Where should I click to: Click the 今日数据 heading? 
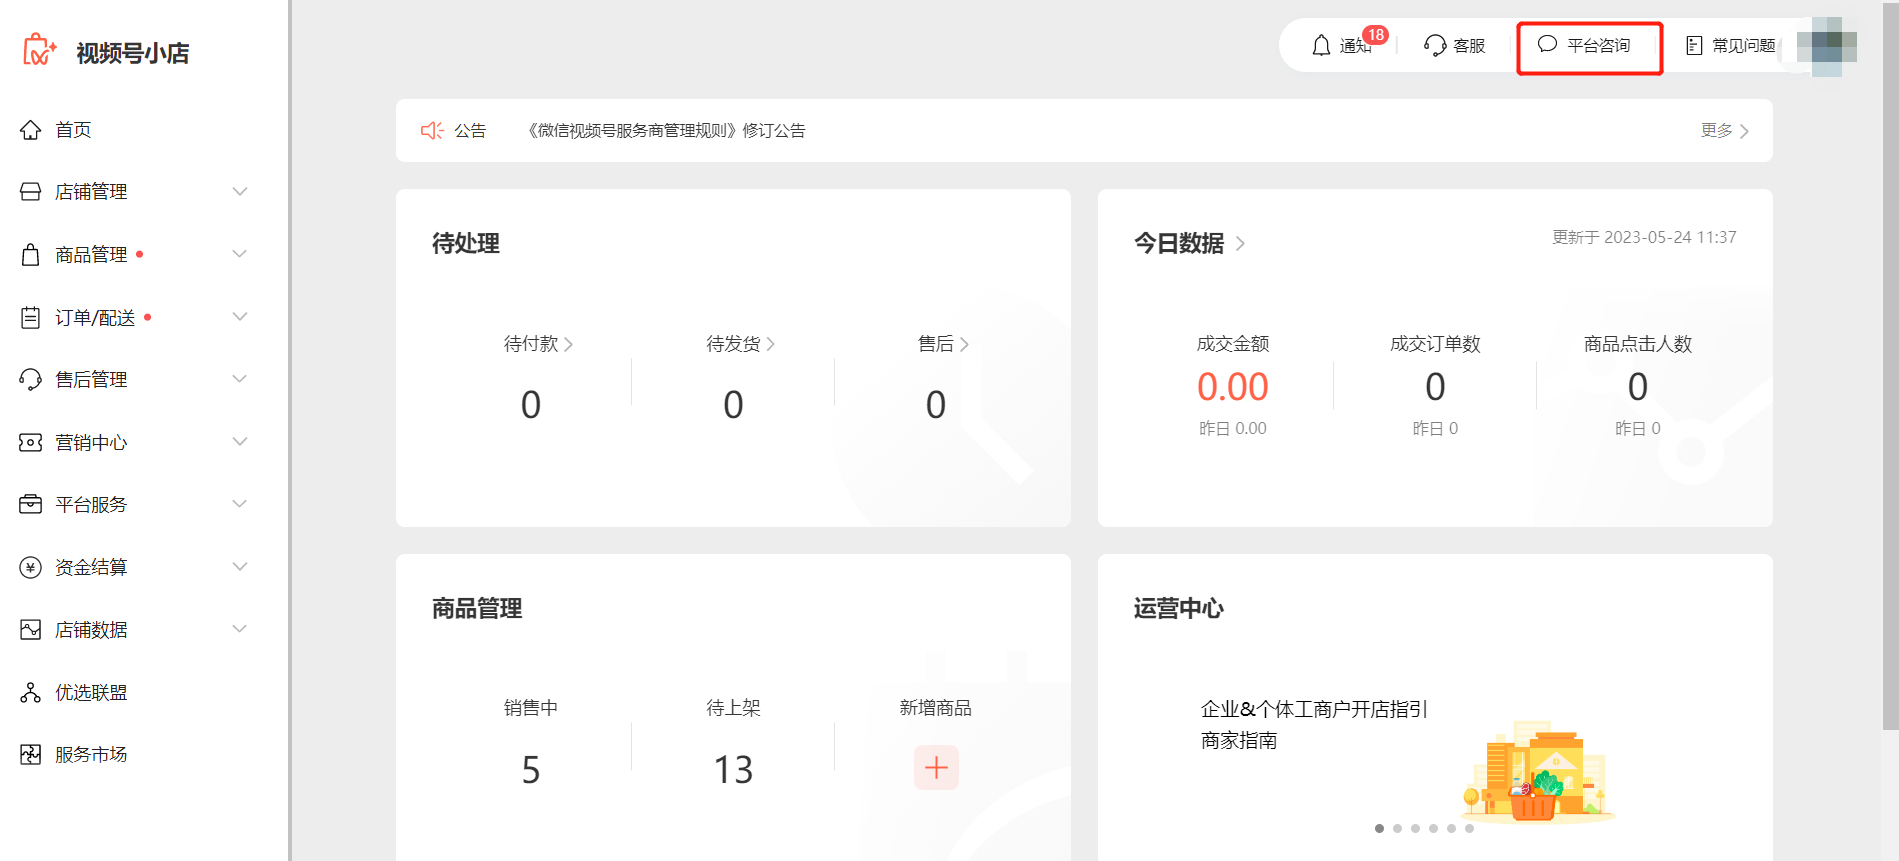point(1179,244)
